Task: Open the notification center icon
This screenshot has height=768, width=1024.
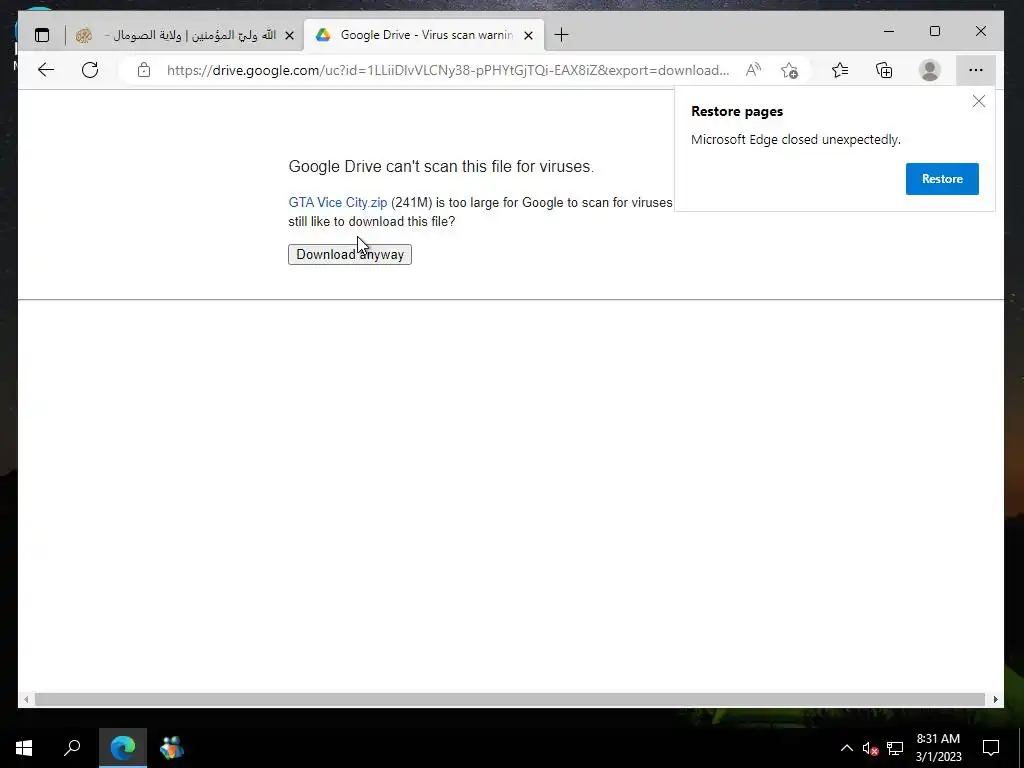Action: tap(991, 748)
